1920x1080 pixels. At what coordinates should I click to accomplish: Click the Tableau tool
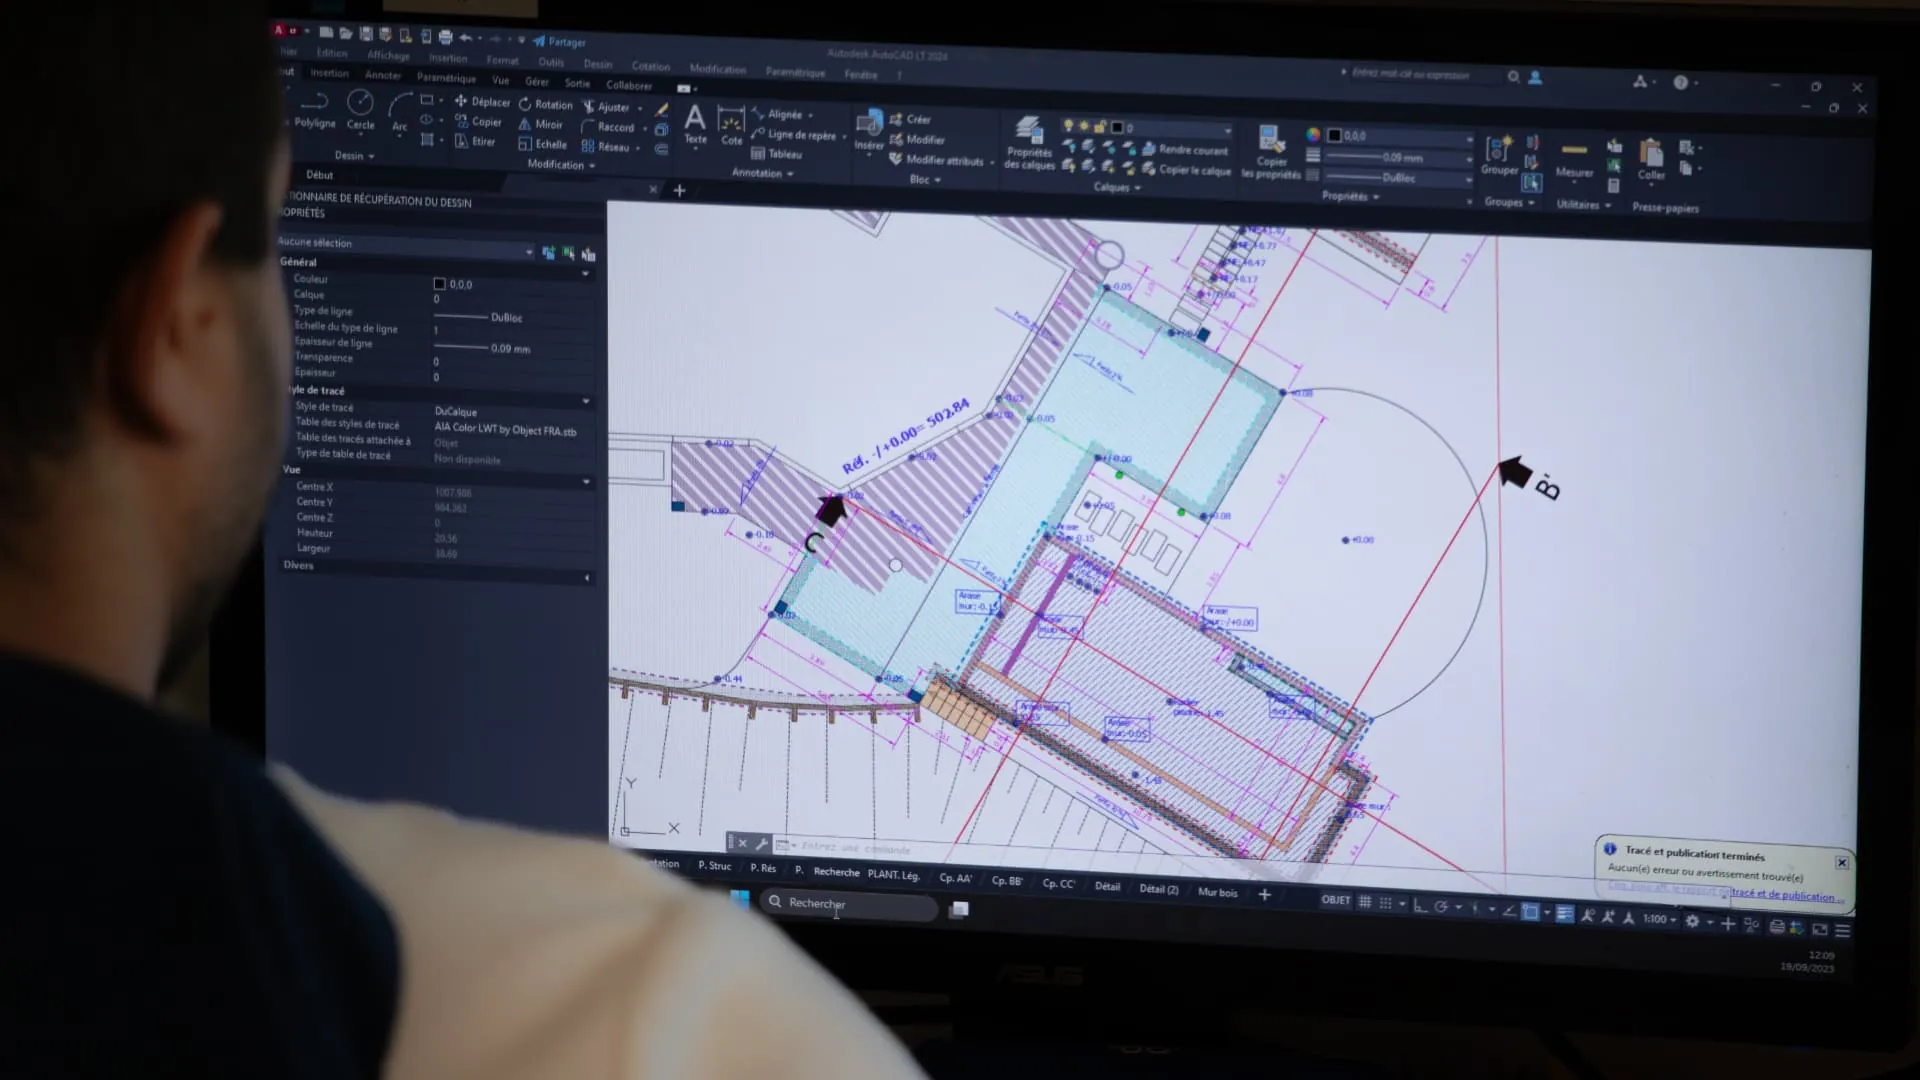pos(776,154)
